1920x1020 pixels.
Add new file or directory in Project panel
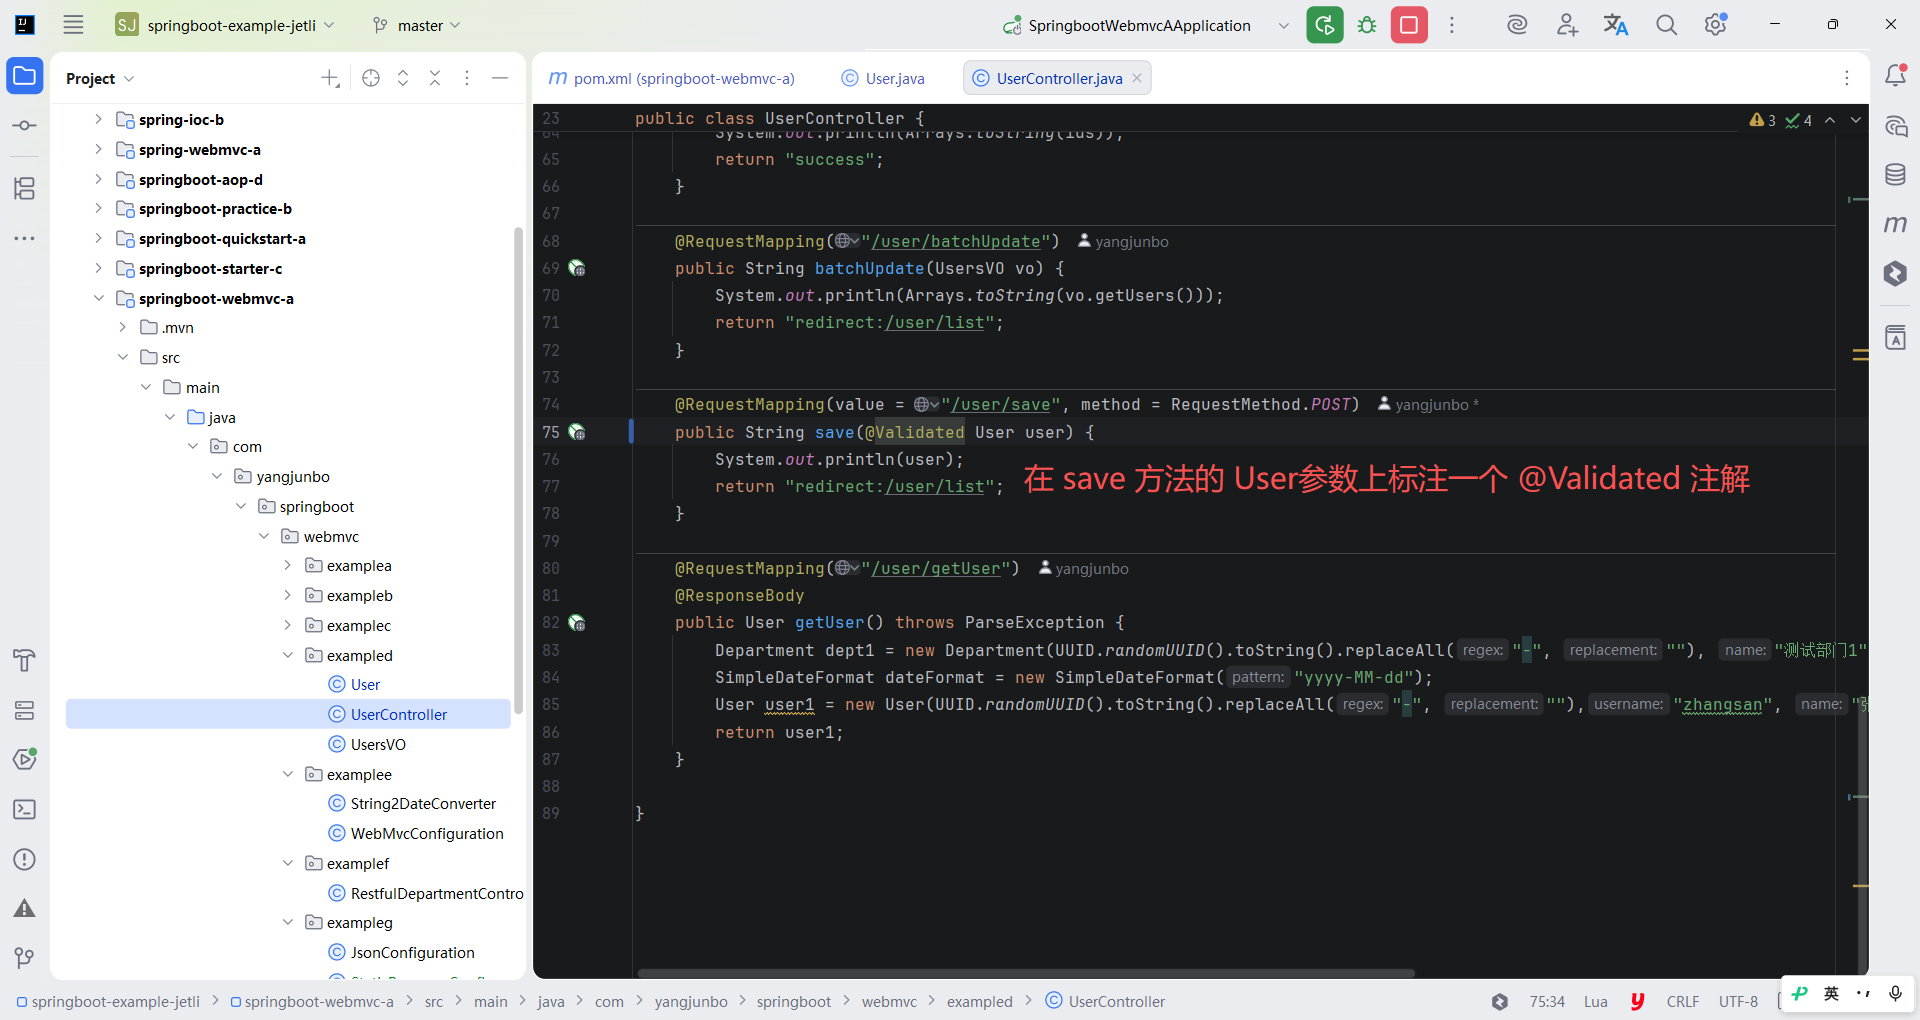(x=330, y=78)
